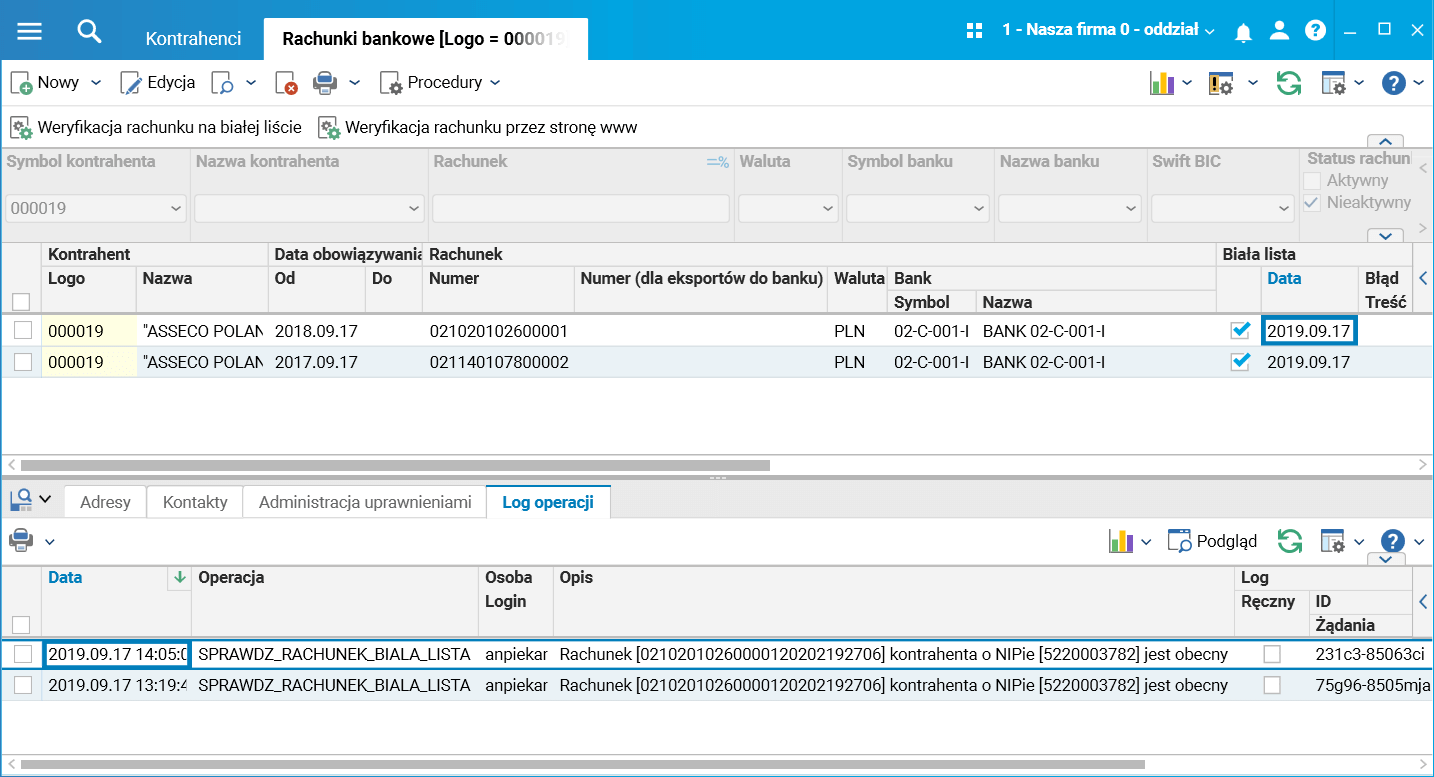The image size is (1434, 777).
Task: Open the Adresy tab
Action: pyautogui.click(x=105, y=502)
